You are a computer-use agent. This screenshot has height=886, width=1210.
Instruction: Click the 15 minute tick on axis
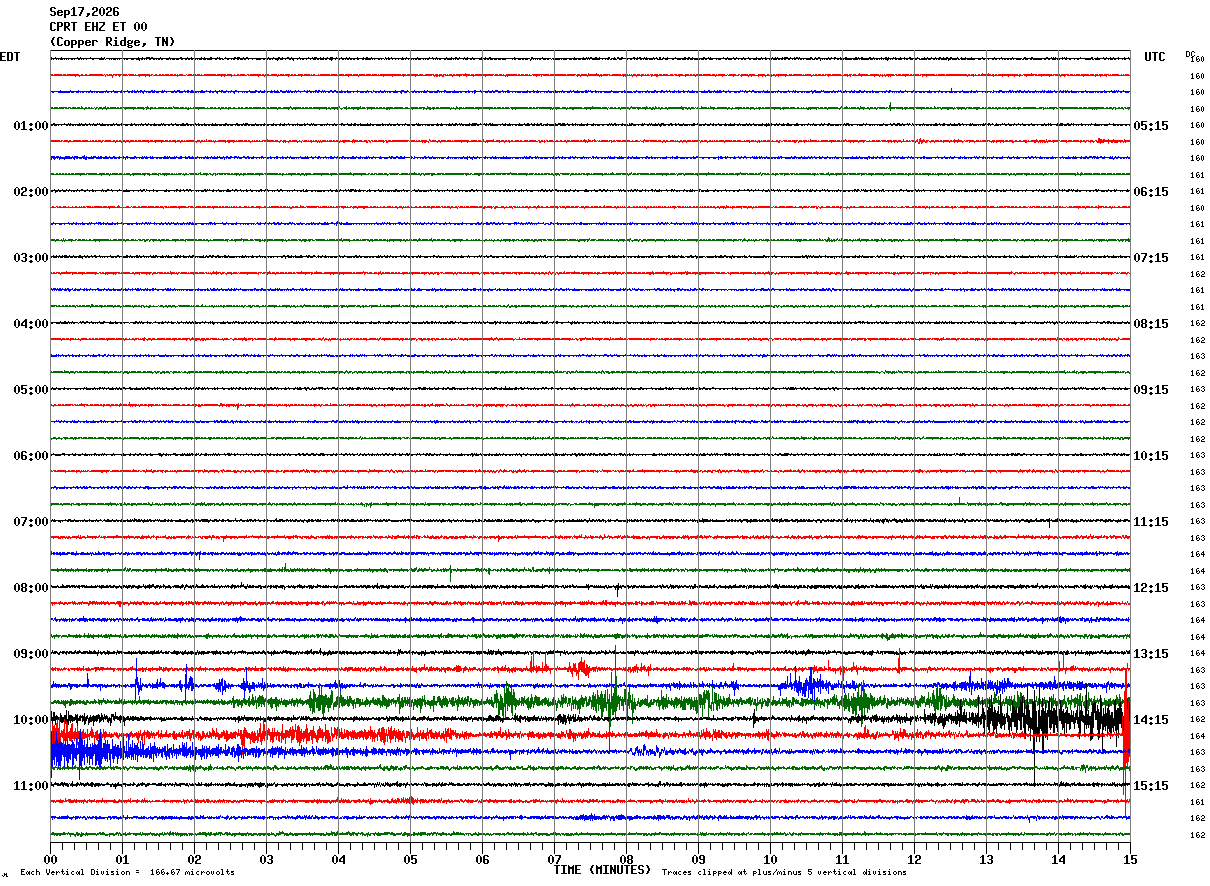pos(1130,859)
